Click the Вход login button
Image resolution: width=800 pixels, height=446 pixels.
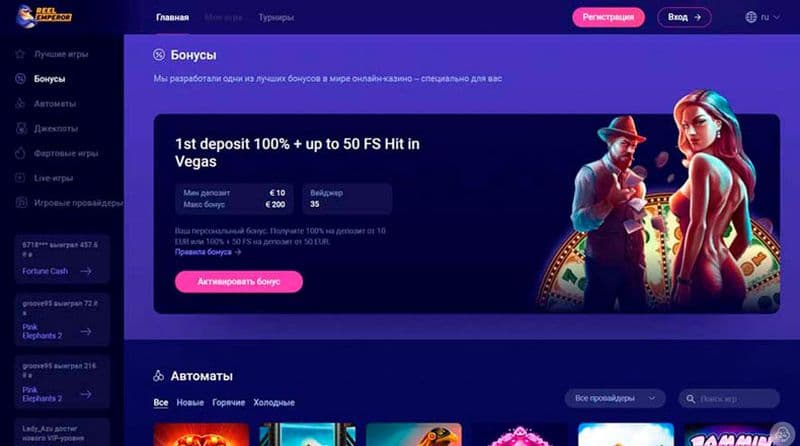(x=684, y=17)
